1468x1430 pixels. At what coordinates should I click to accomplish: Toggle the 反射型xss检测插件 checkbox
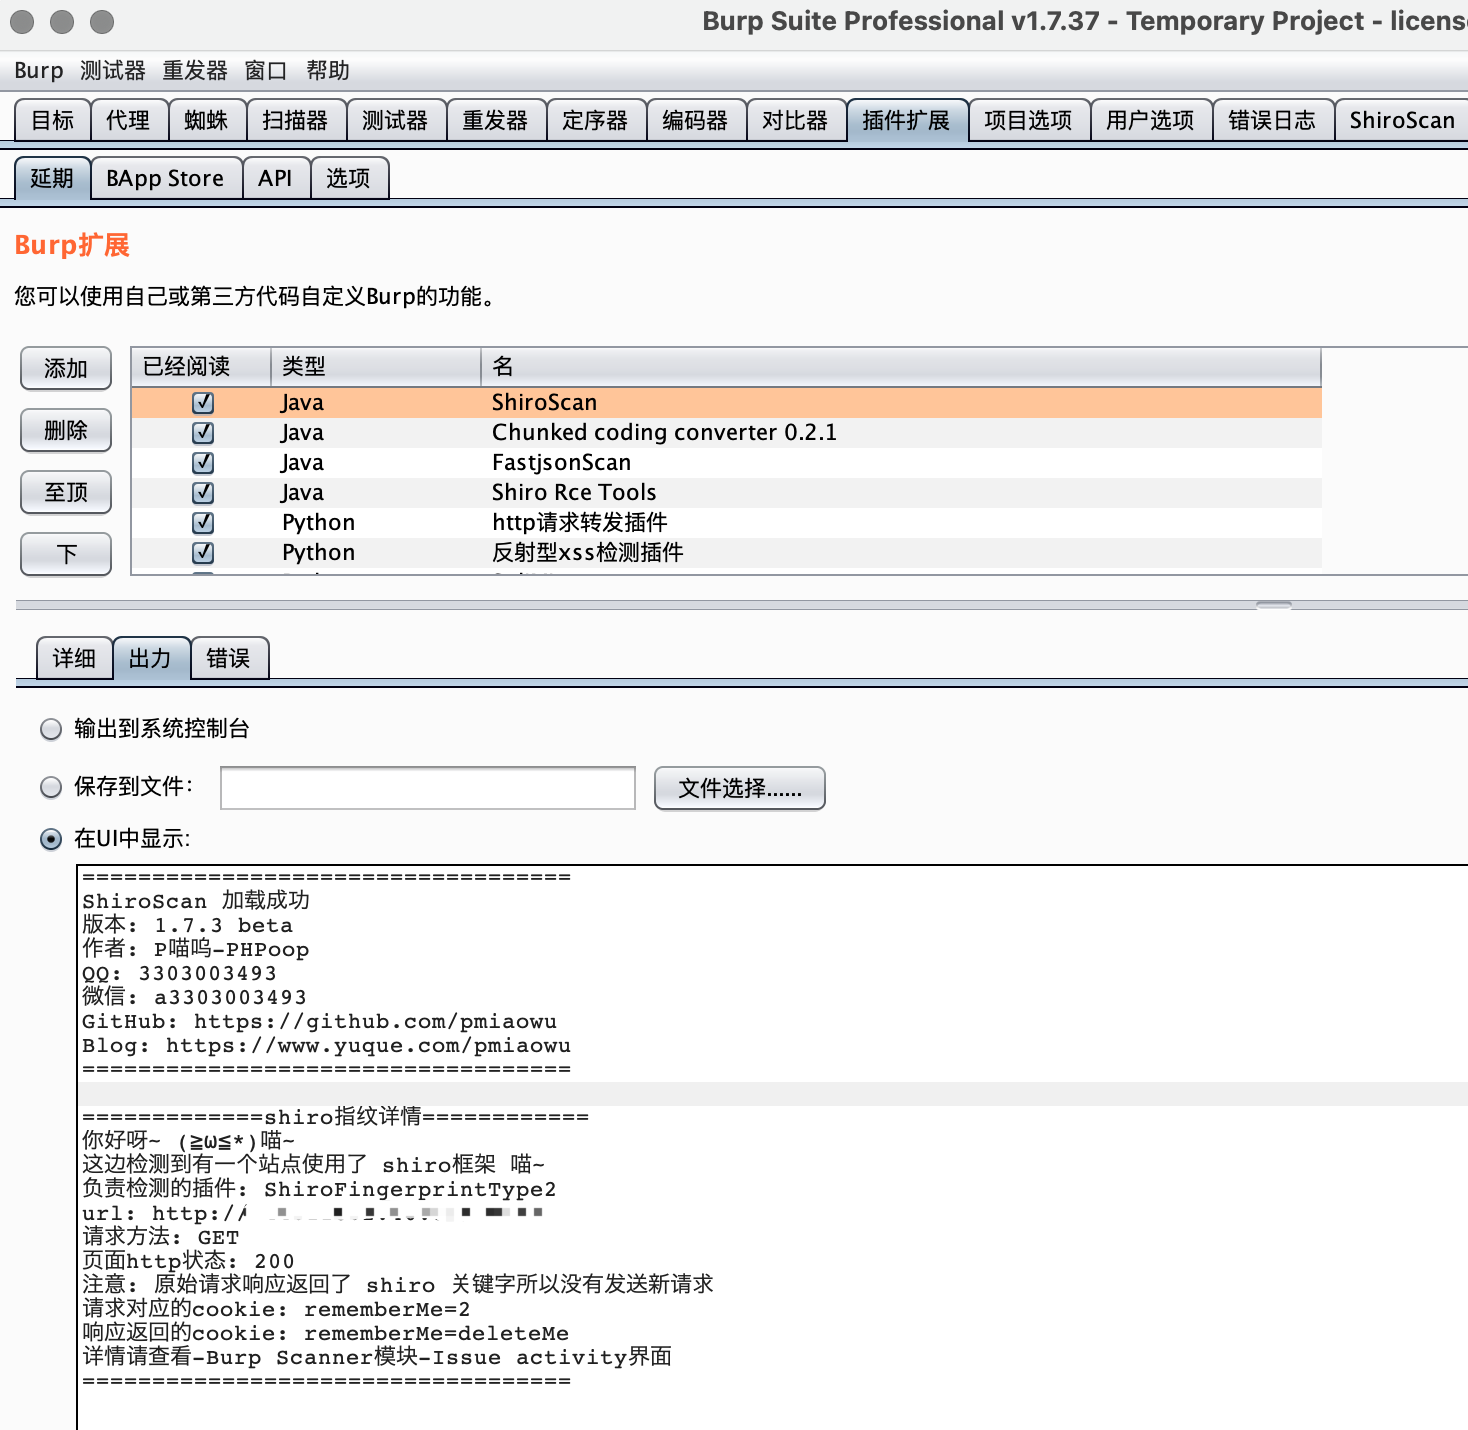pyautogui.click(x=203, y=553)
